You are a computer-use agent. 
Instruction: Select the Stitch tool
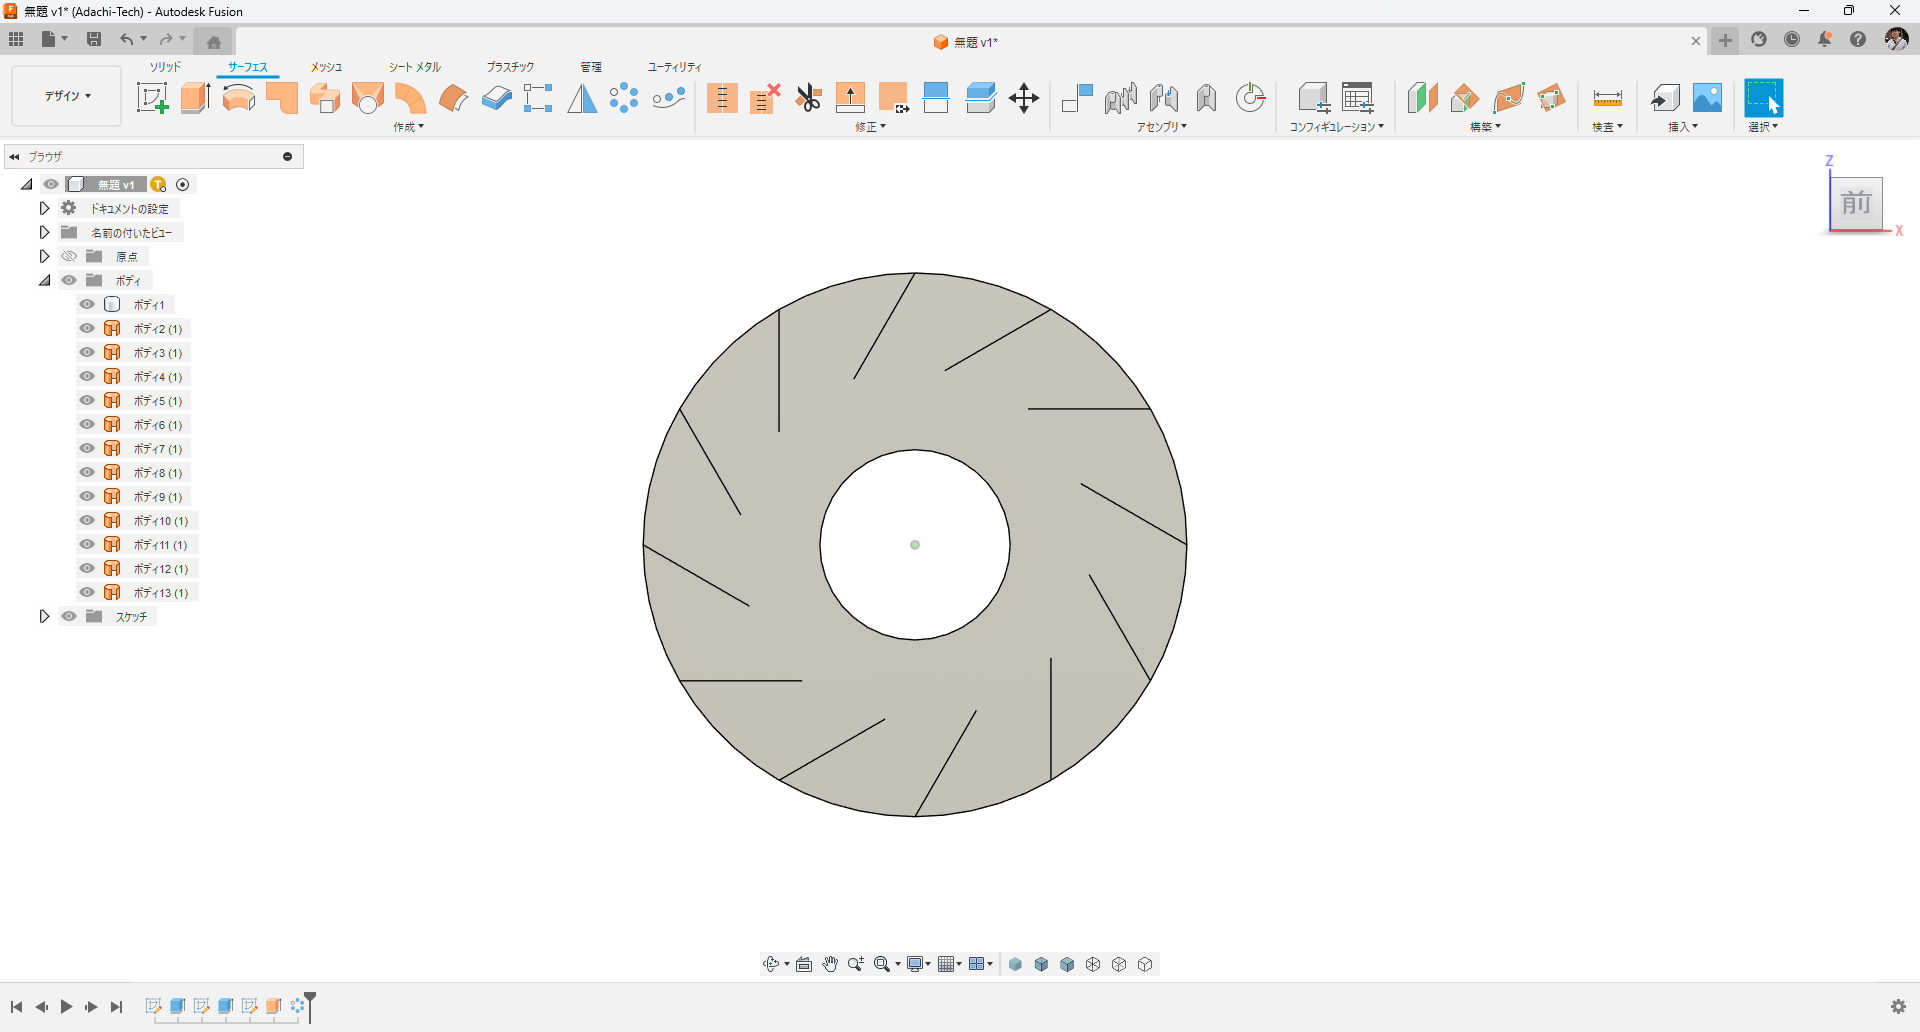click(x=722, y=98)
